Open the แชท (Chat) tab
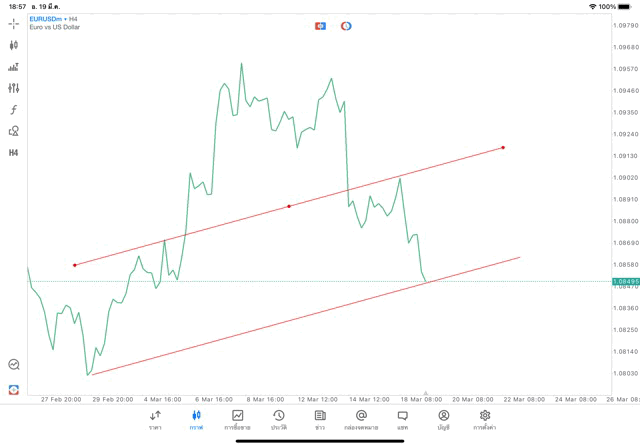The width and height of the screenshot is (640, 447). (402, 419)
